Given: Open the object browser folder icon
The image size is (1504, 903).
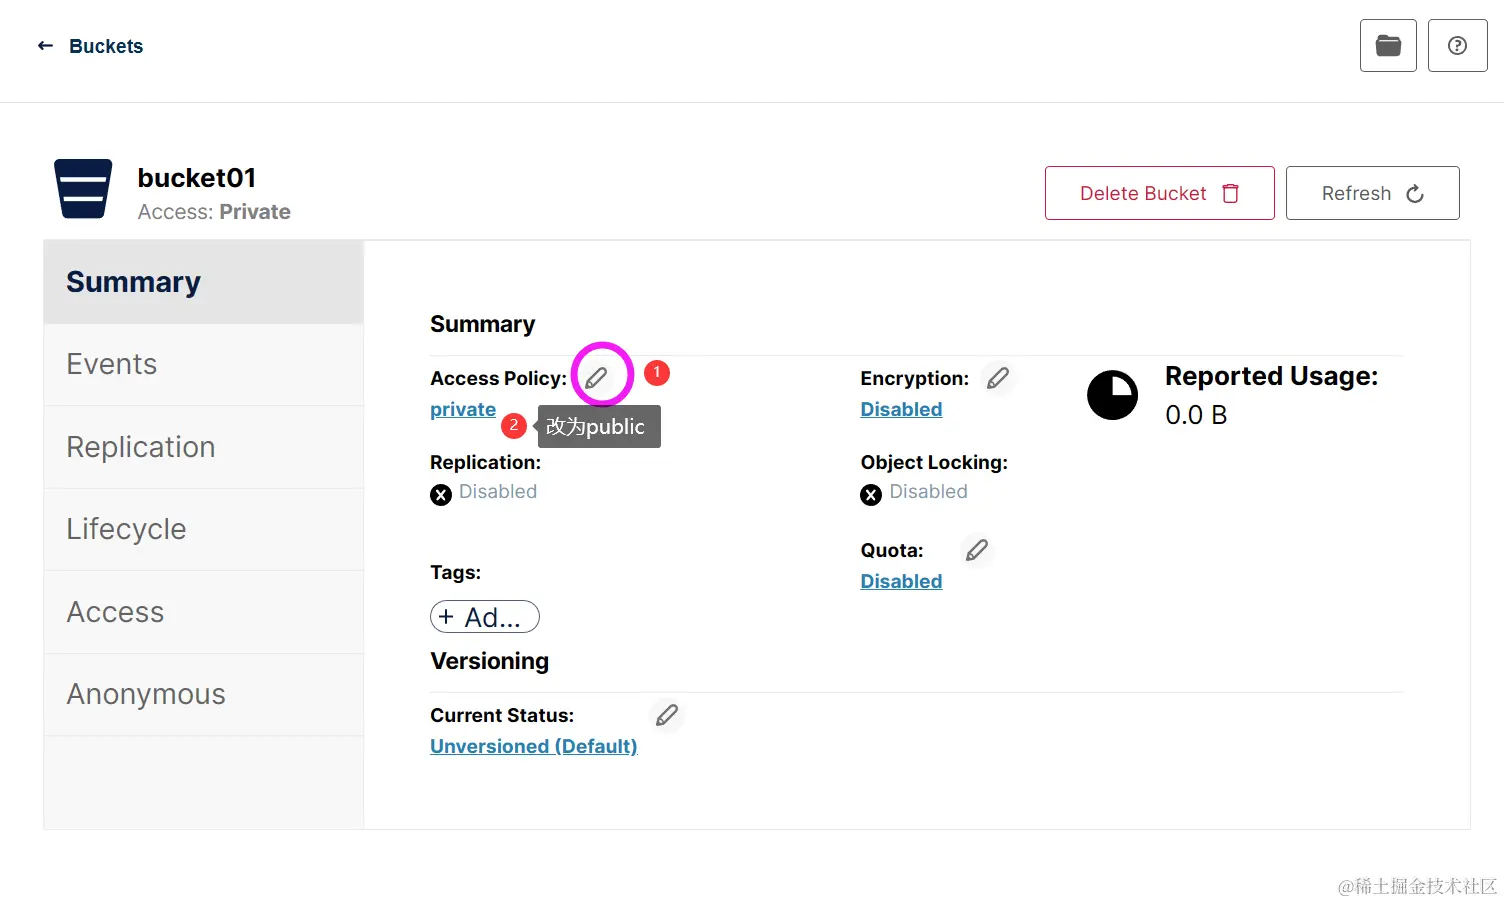Looking at the screenshot, I should click(1388, 46).
